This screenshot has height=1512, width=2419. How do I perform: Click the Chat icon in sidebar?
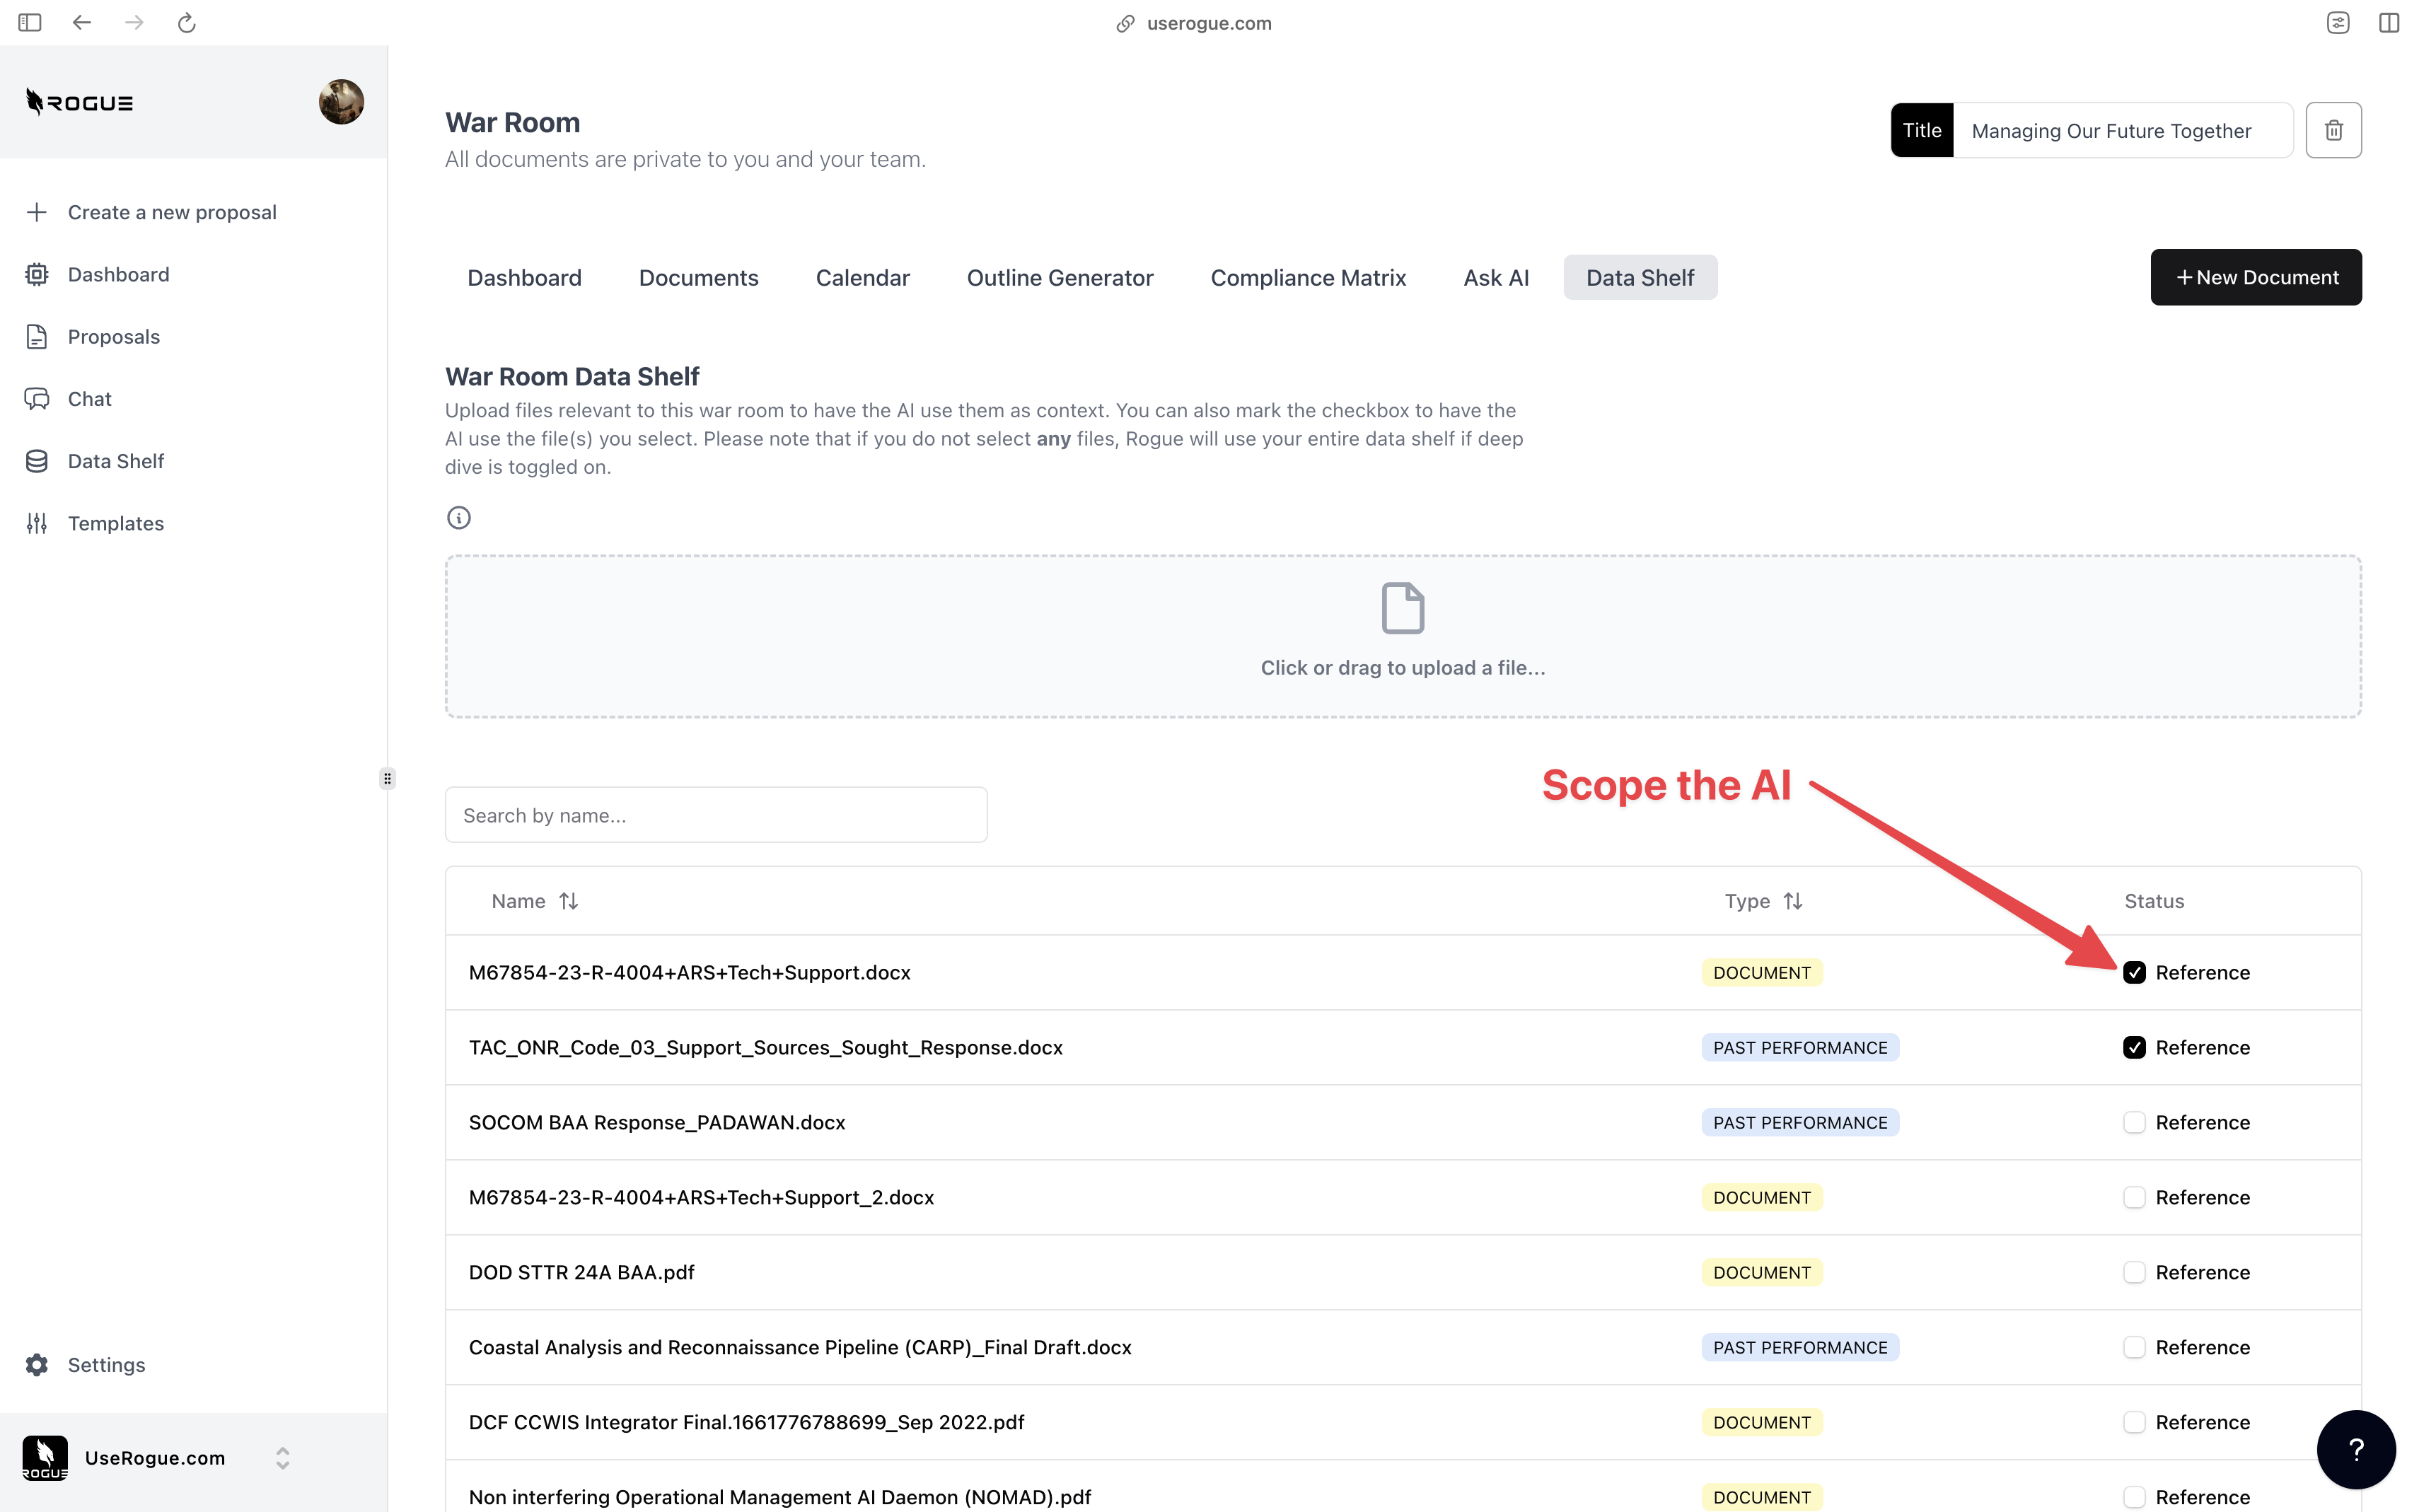(x=37, y=399)
